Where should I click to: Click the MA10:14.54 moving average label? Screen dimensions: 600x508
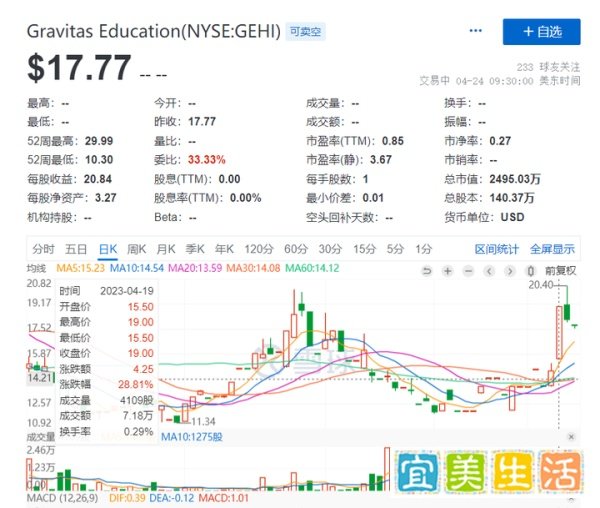coord(137,268)
